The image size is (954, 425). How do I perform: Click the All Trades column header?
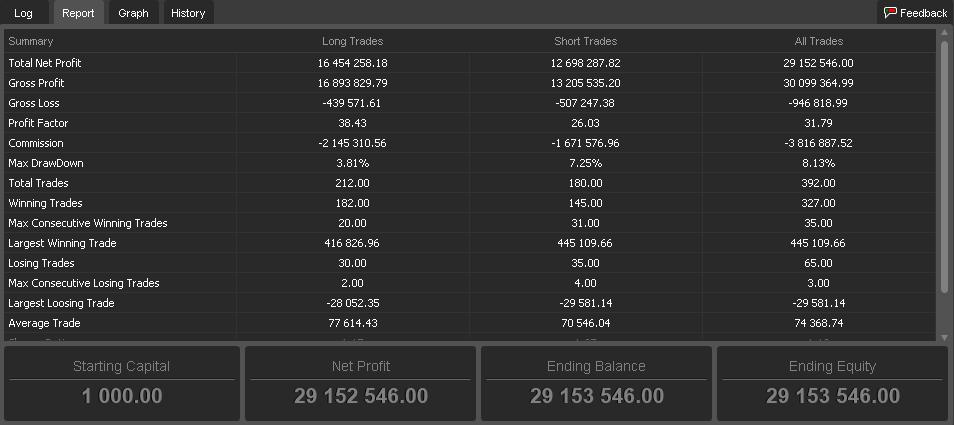[819, 41]
